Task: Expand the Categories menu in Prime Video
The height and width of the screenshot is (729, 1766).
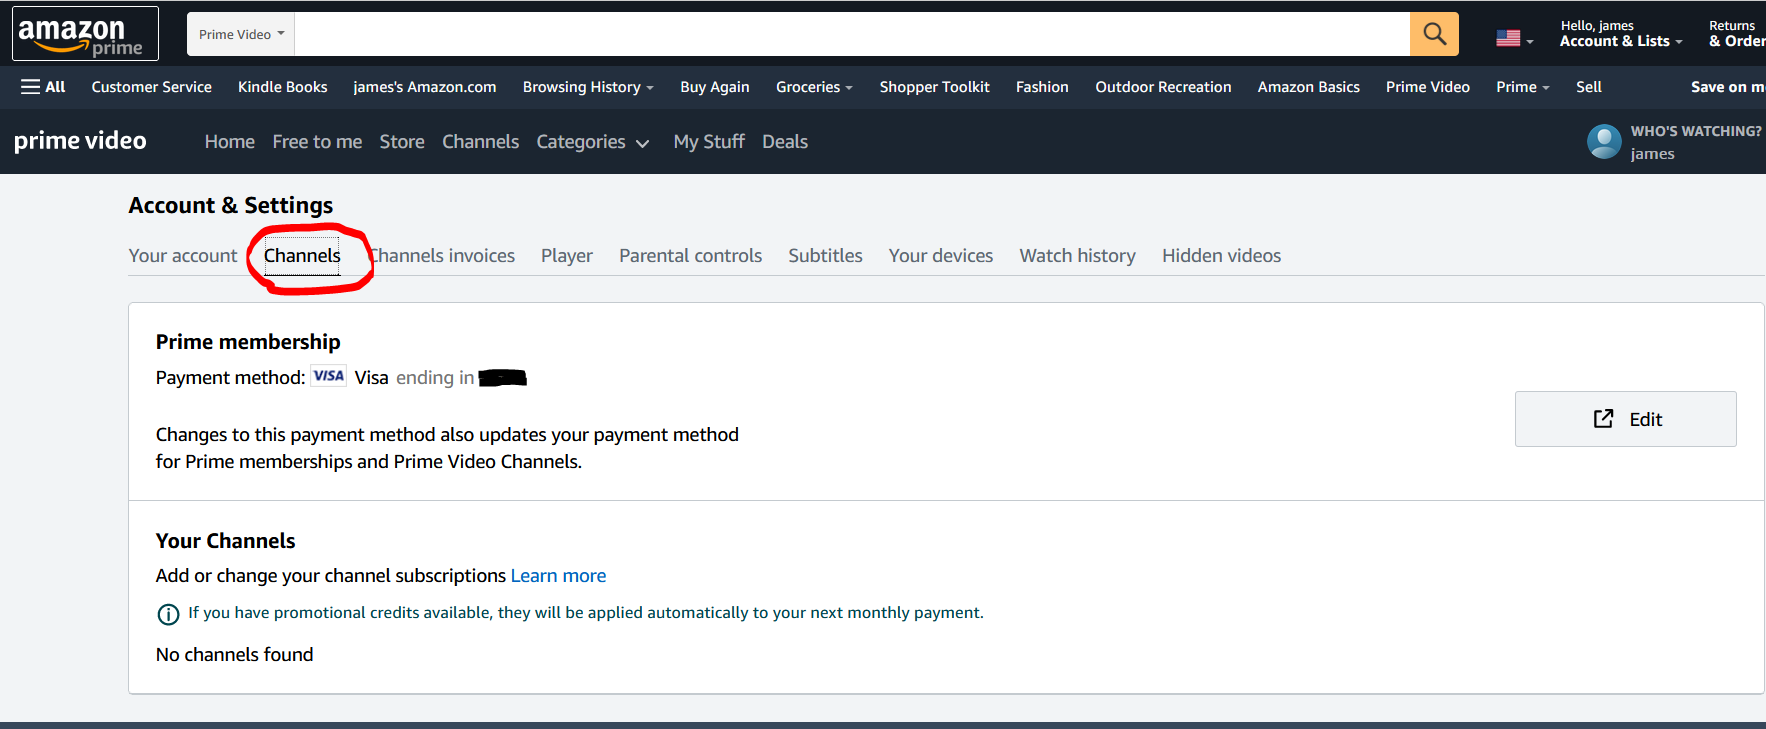Action: point(593,142)
